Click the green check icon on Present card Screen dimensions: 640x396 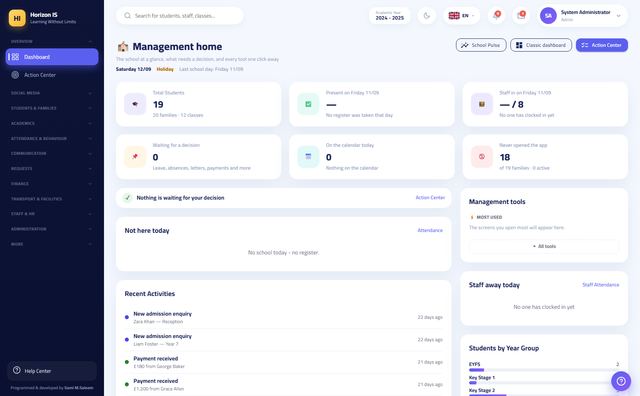pyautogui.click(x=308, y=104)
